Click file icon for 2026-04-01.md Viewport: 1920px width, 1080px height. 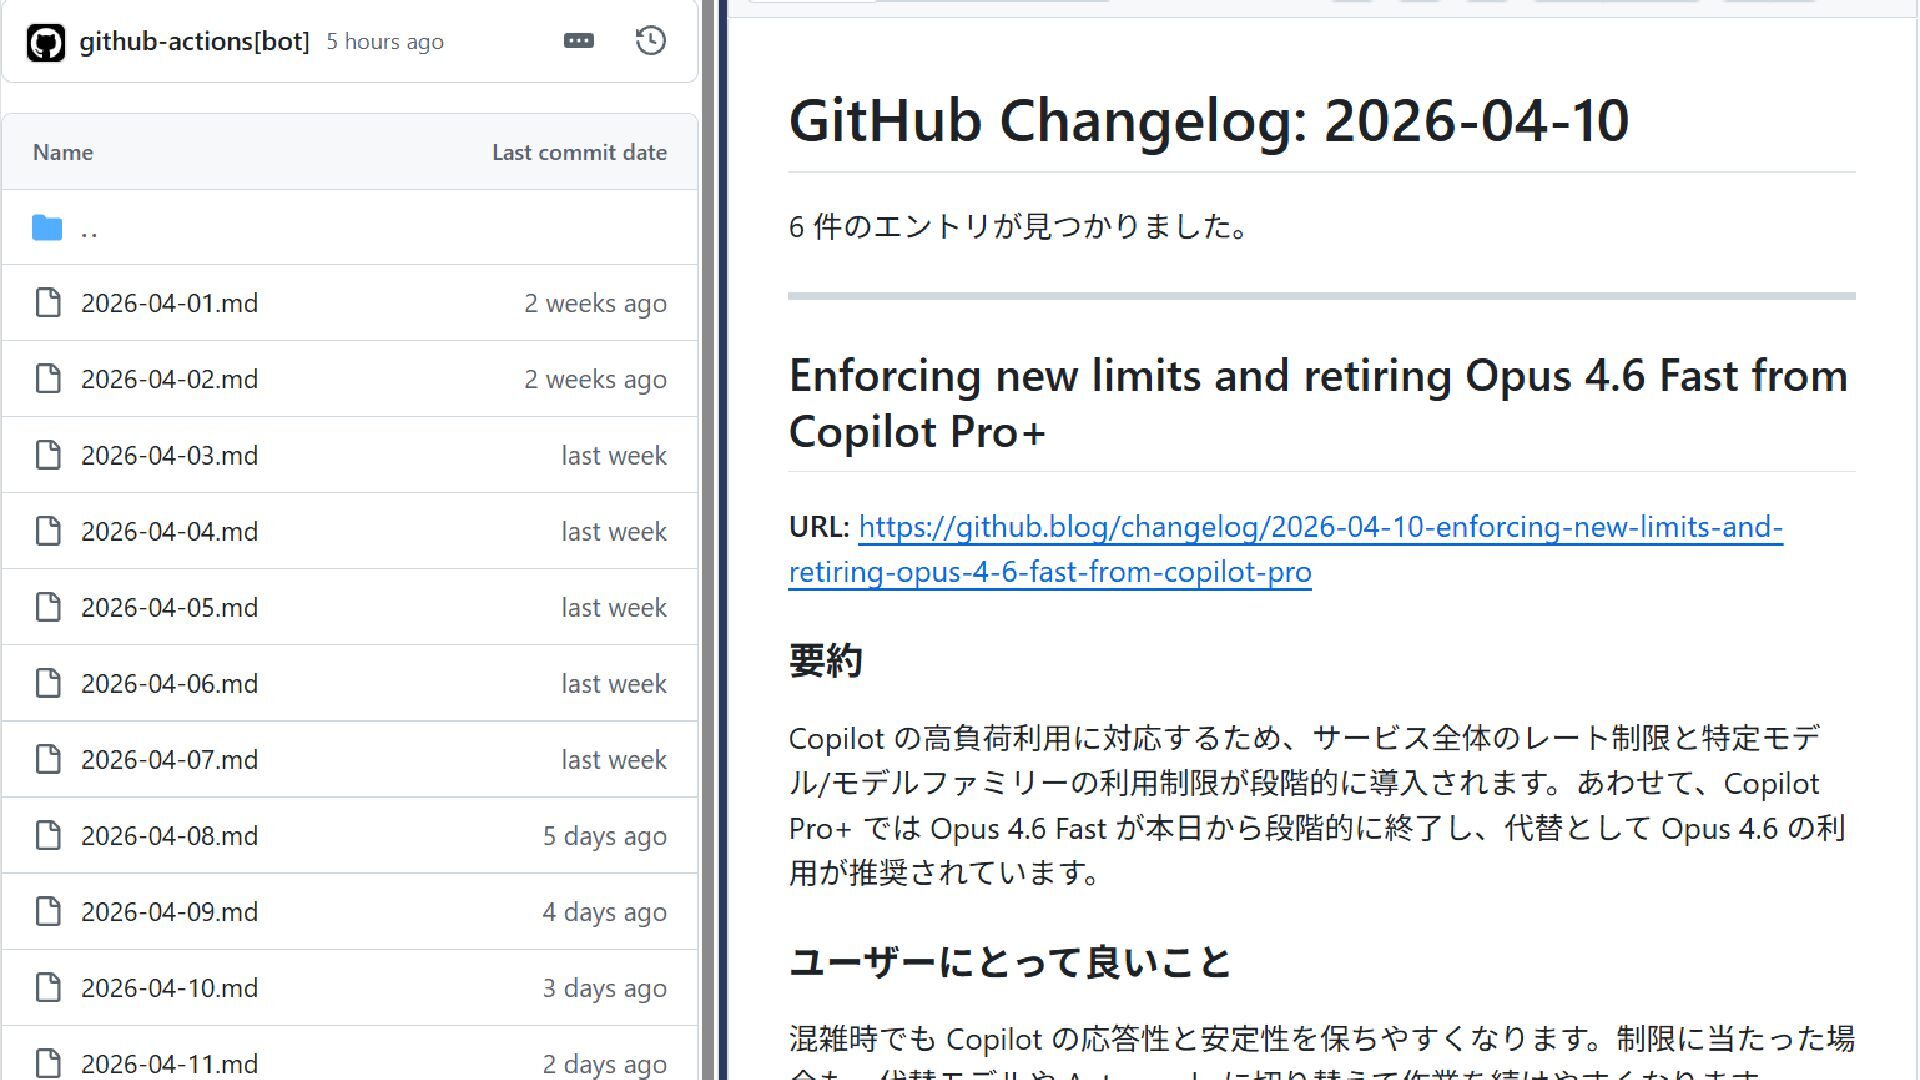(48, 303)
